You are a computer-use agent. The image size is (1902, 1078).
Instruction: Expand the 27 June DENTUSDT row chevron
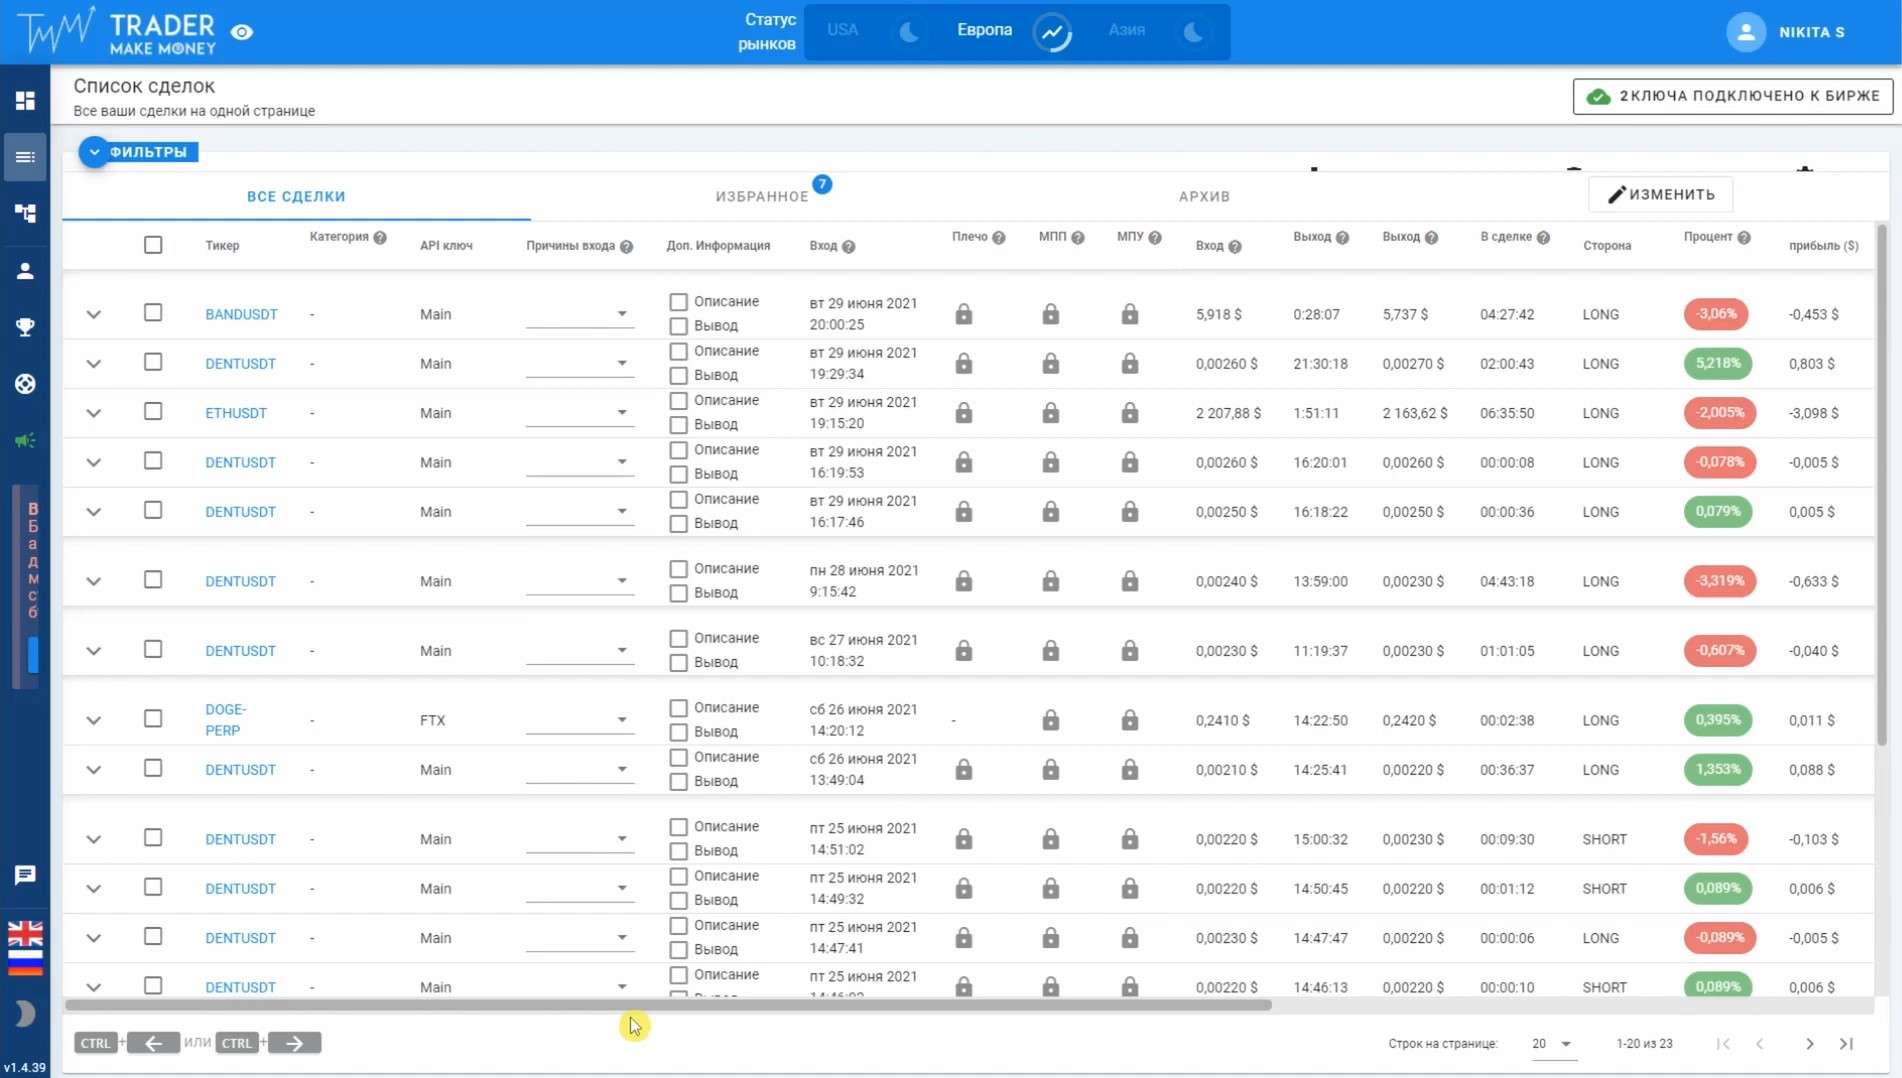tap(93, 651)
